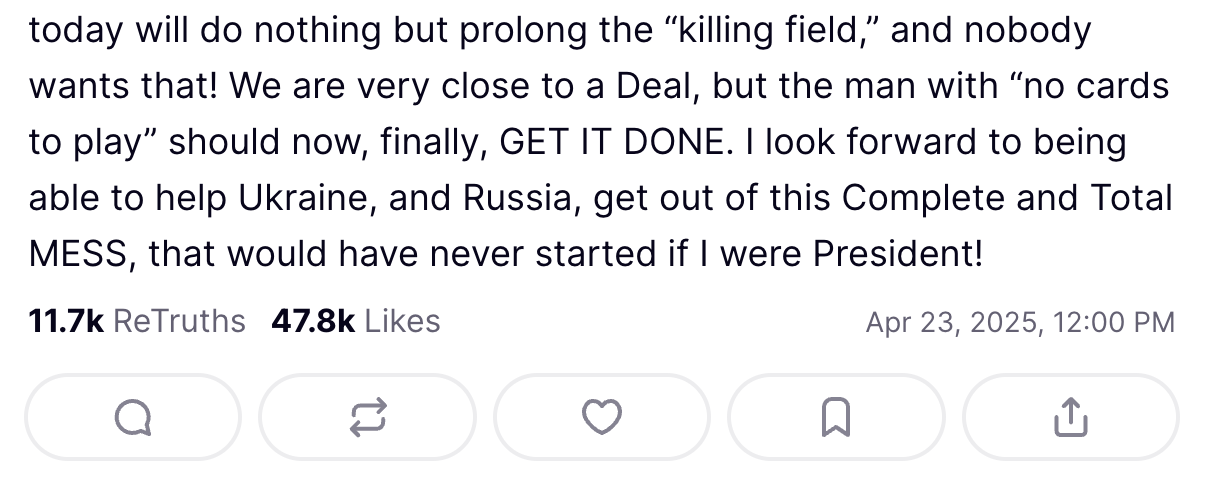The height and width of the screenshot is (492, 1208).
Task: Click the word "President!" ending the post
Action: coord(898,254)
